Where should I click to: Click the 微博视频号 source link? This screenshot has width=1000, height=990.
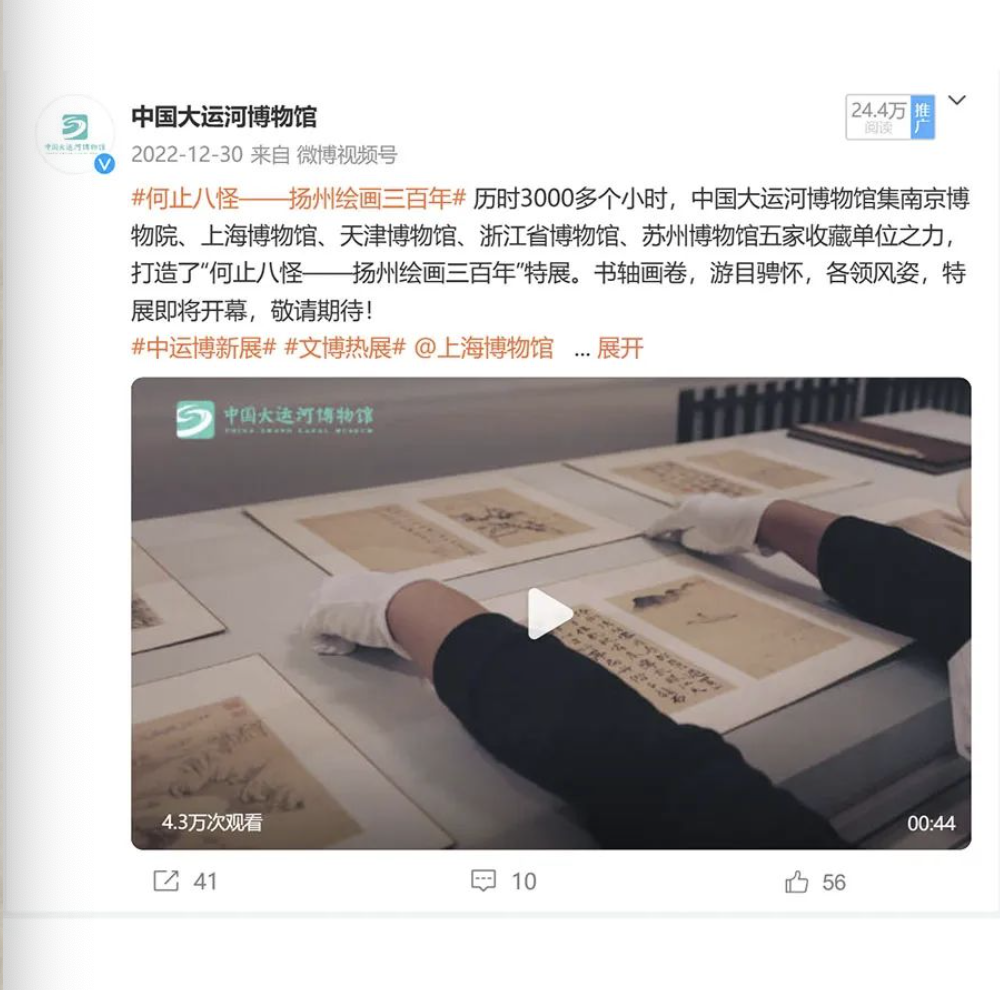pos(347,154)
